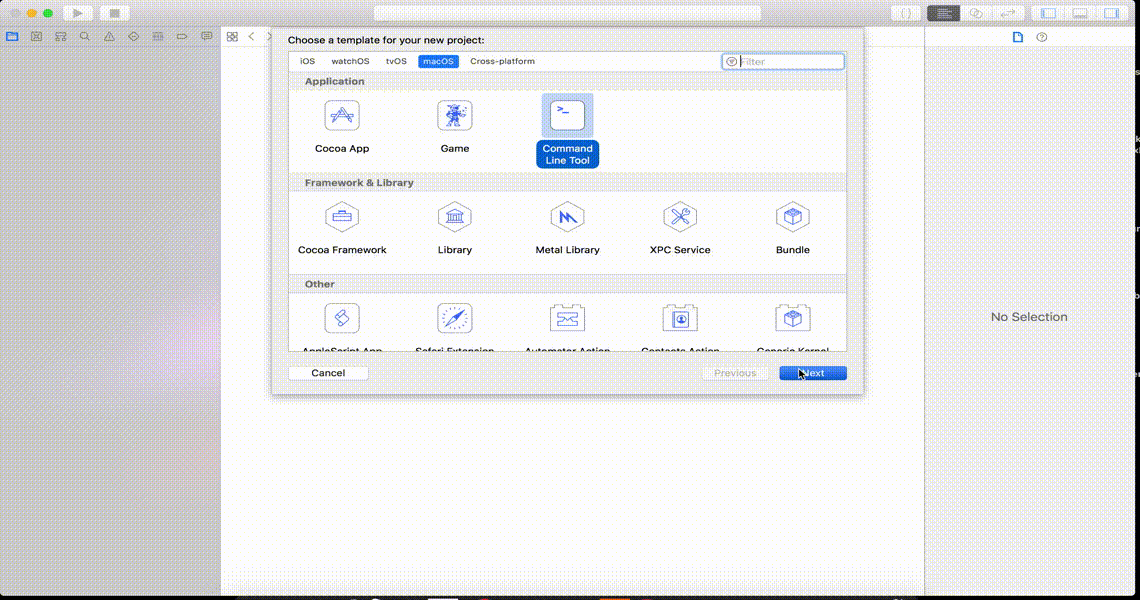Pick the Contacts Action template icon
The width and height of the screenshot is (1140, 600).
pyautogui.click(x=680, y=319)
